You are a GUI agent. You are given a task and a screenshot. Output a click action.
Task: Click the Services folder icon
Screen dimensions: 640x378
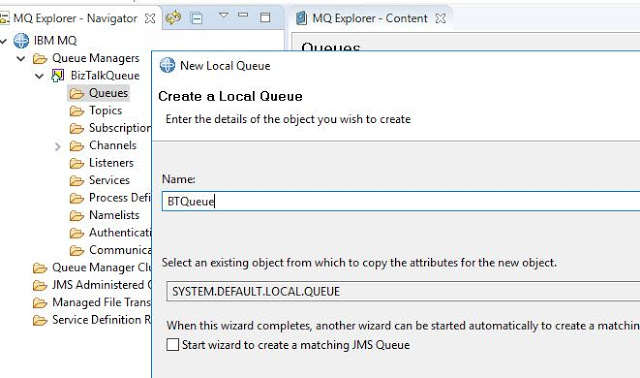click(77, 181)
